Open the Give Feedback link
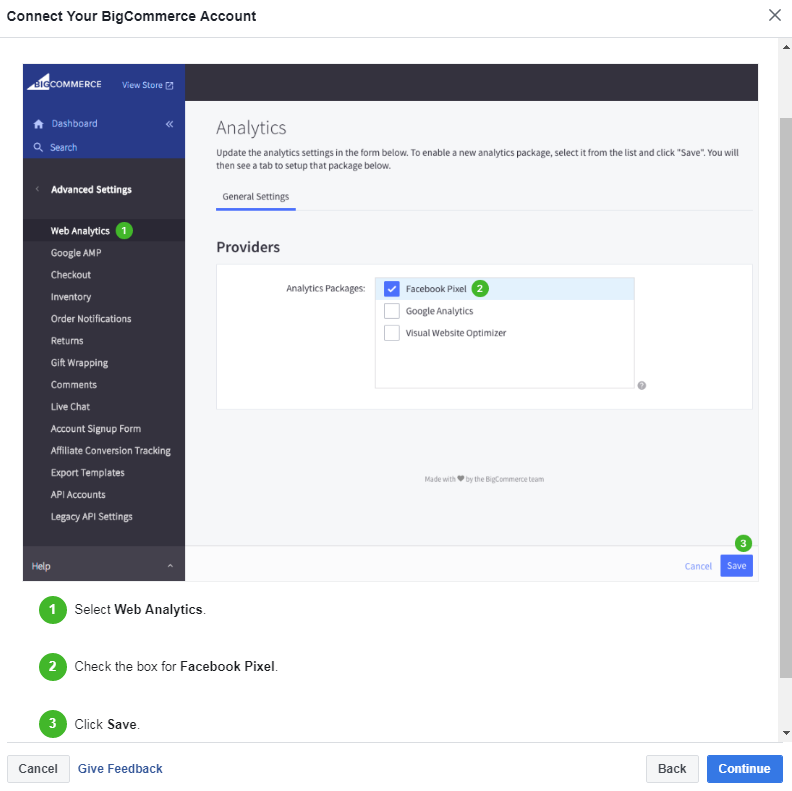The width and height of the screenshot is (792, 791). tap(120, 768)
